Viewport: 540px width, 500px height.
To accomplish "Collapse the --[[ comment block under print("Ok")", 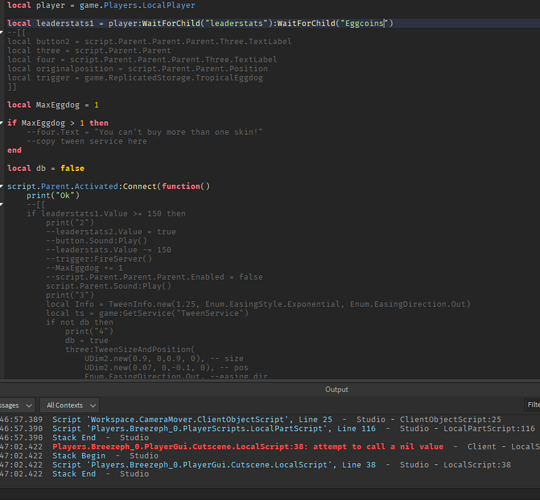I will [1, 205].
